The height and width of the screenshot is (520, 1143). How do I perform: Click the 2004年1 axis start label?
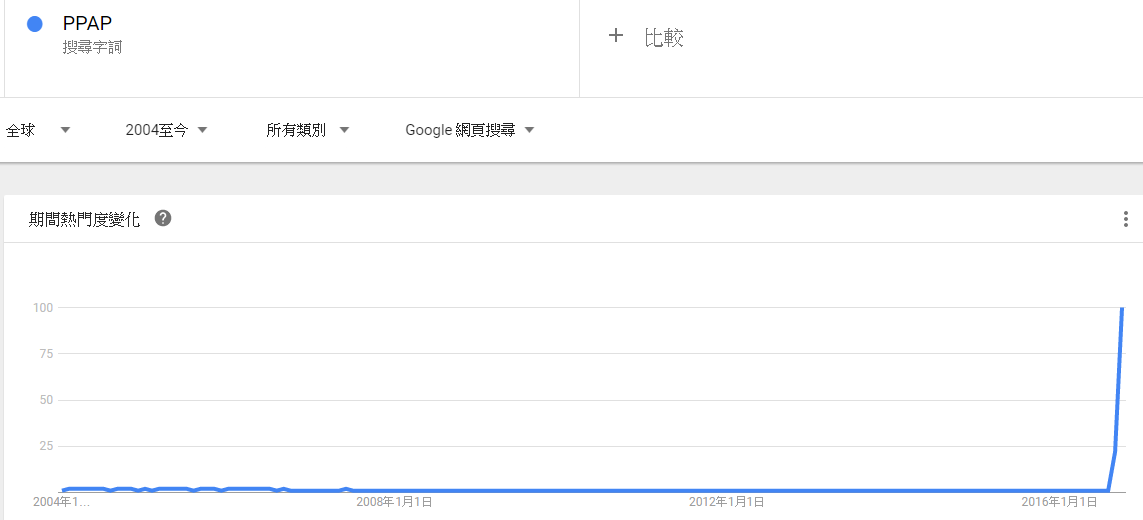tap(61, 501)
